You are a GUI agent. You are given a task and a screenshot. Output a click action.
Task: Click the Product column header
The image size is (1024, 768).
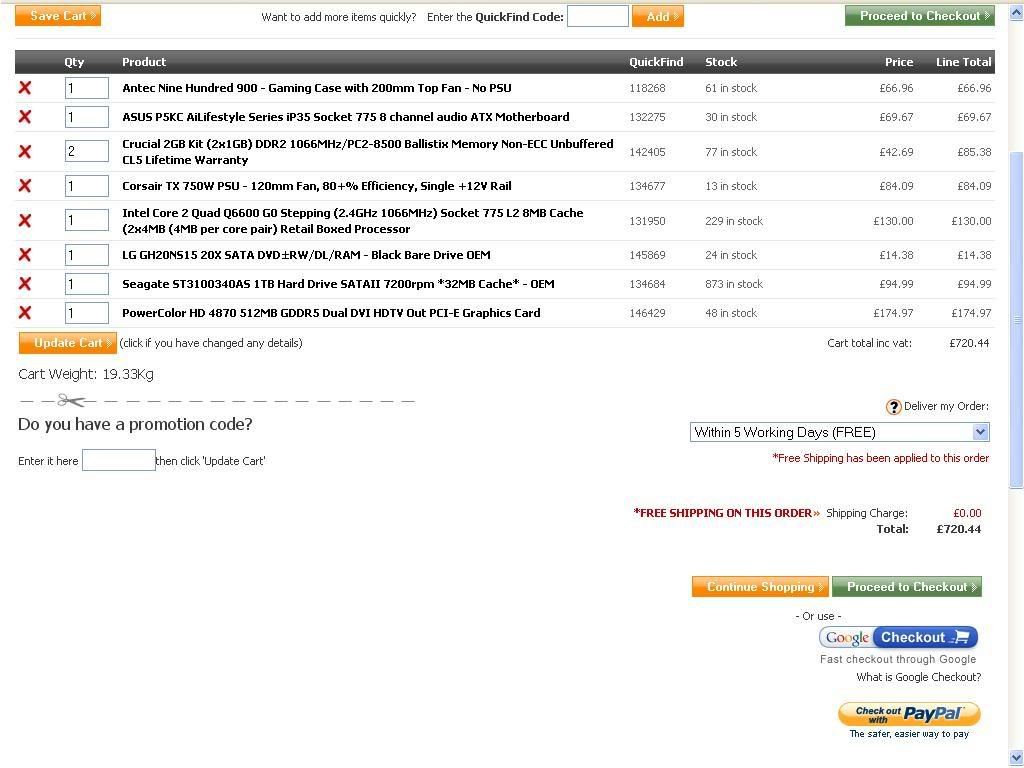coord(144,62)
